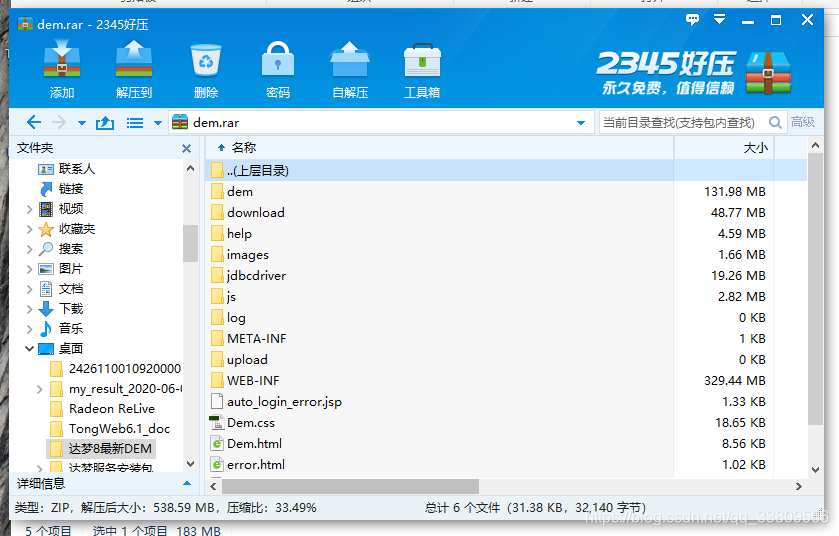Click the 2345好压 brand logo
The image size is (839, 536).
click(693, 73)
